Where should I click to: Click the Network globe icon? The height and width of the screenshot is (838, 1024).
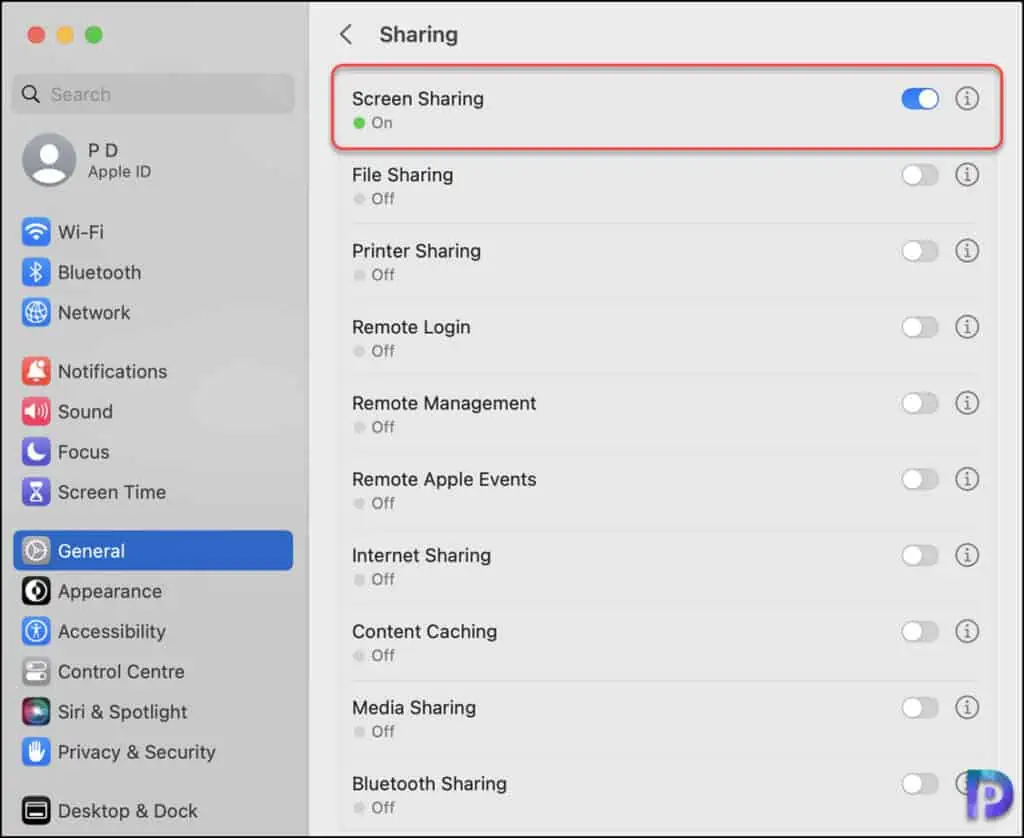point(36,313)
